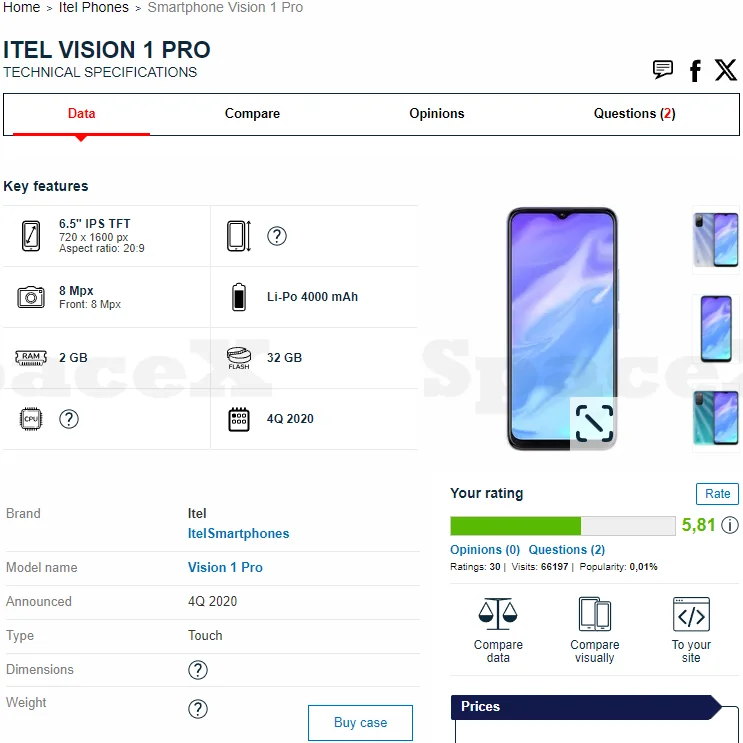
Task: Select the Questions (2) tab
Action: coord(634,114)
